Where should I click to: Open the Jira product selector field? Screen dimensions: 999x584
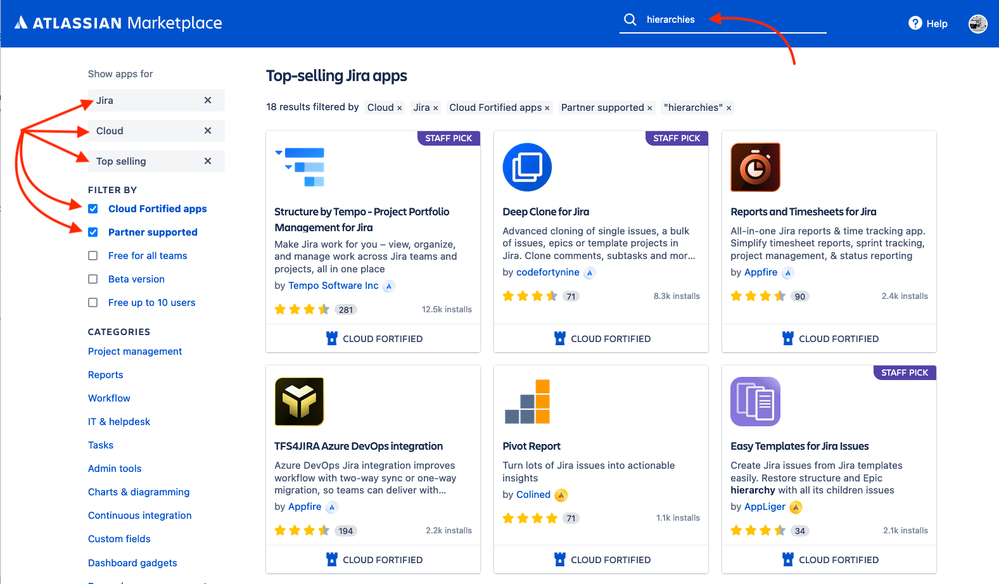point(156,100)
